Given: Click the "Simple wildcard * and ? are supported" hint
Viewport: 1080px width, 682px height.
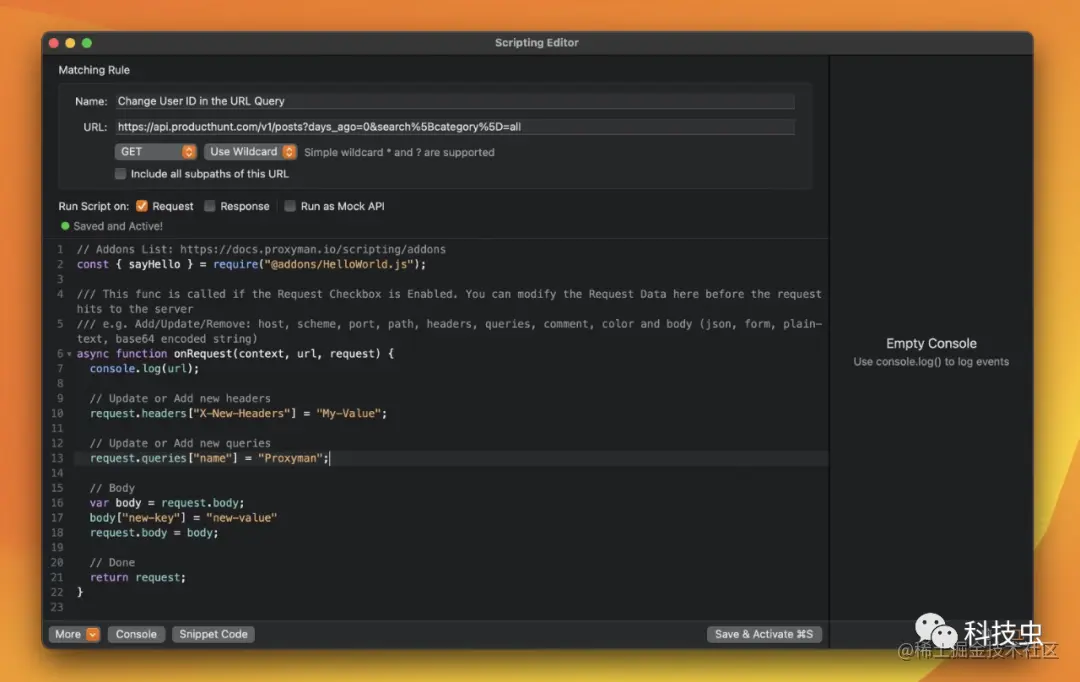Looking at the screenshot, I should coord(399,152).
